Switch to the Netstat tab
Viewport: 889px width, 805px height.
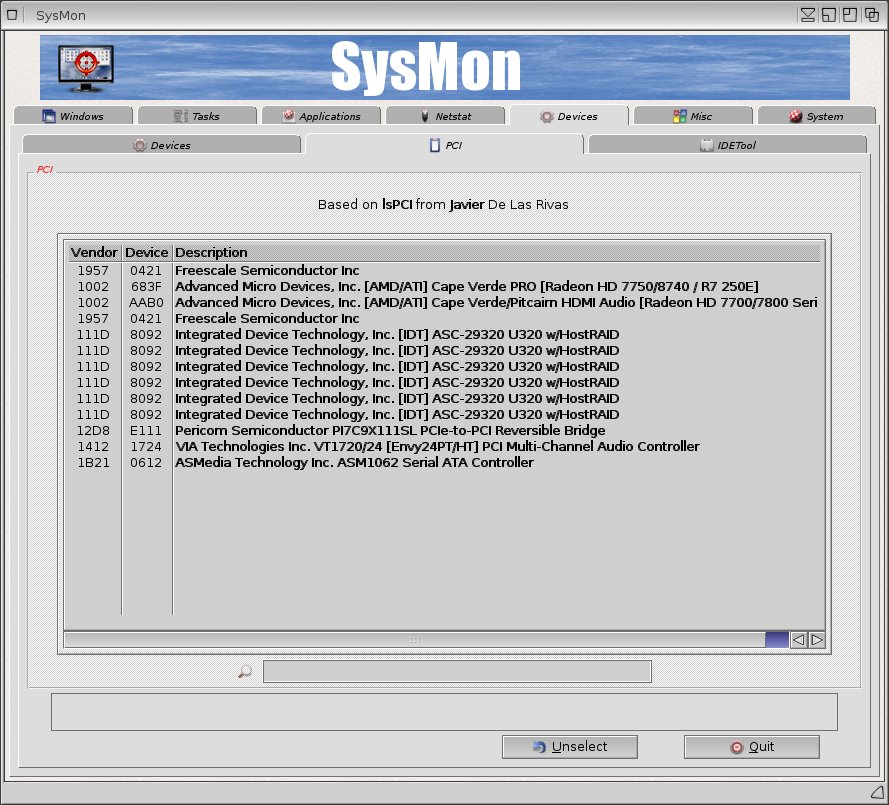pyautogui.click(x=446, y=116)
